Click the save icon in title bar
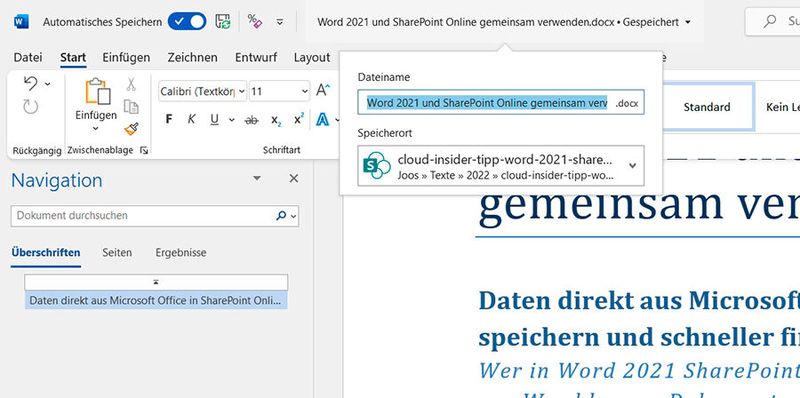This screenshot has width=800, height=398. [223, 21]
